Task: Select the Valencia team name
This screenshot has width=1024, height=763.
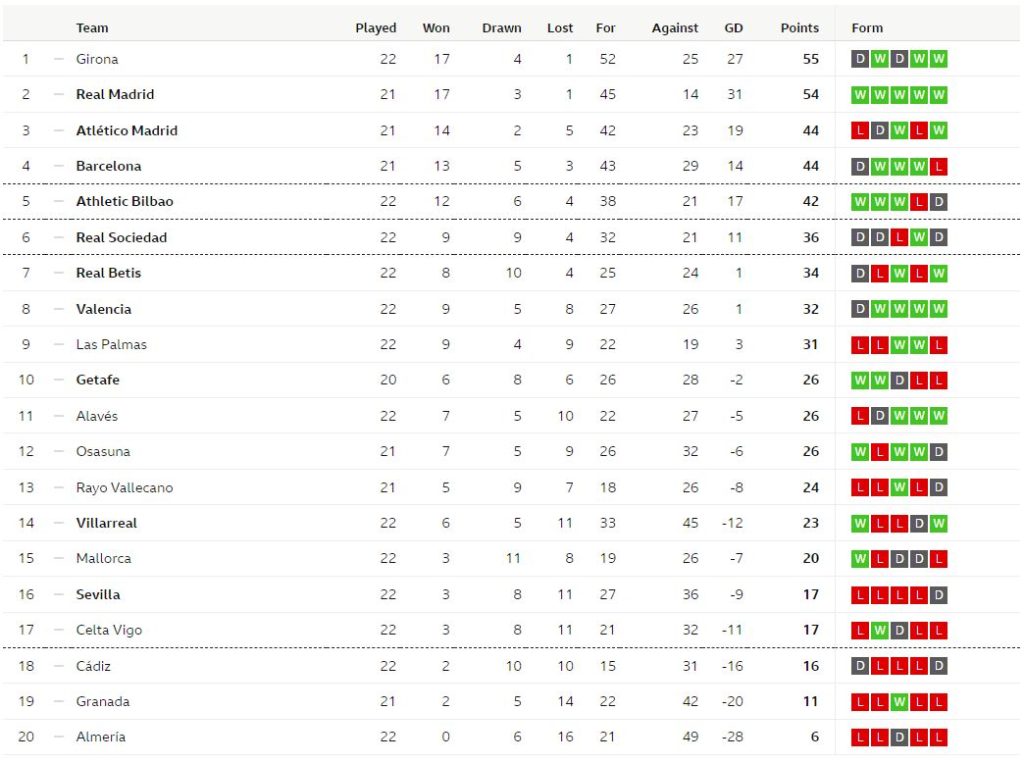Action: click(x=103, y=309)
